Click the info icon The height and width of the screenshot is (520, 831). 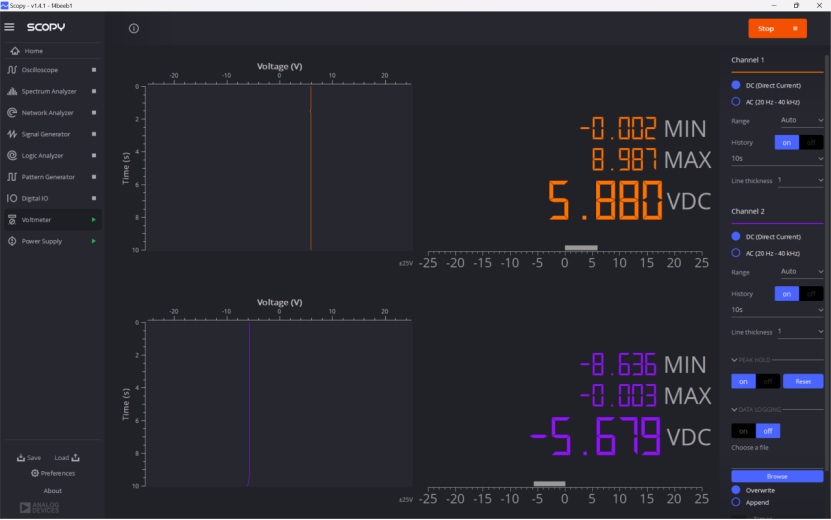(x=134, y=29)
